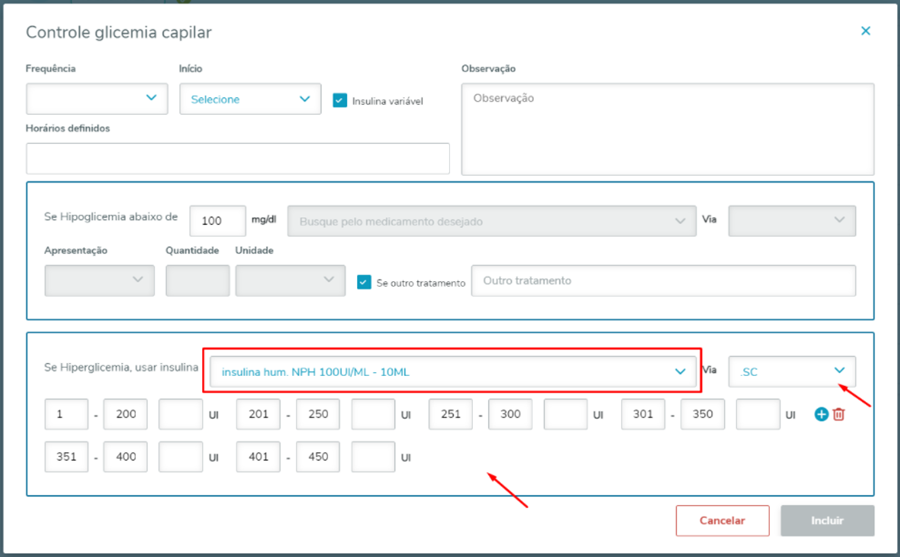Click range start field with value 251
This screenshot has width=900, height=557.
pos(451,414)
